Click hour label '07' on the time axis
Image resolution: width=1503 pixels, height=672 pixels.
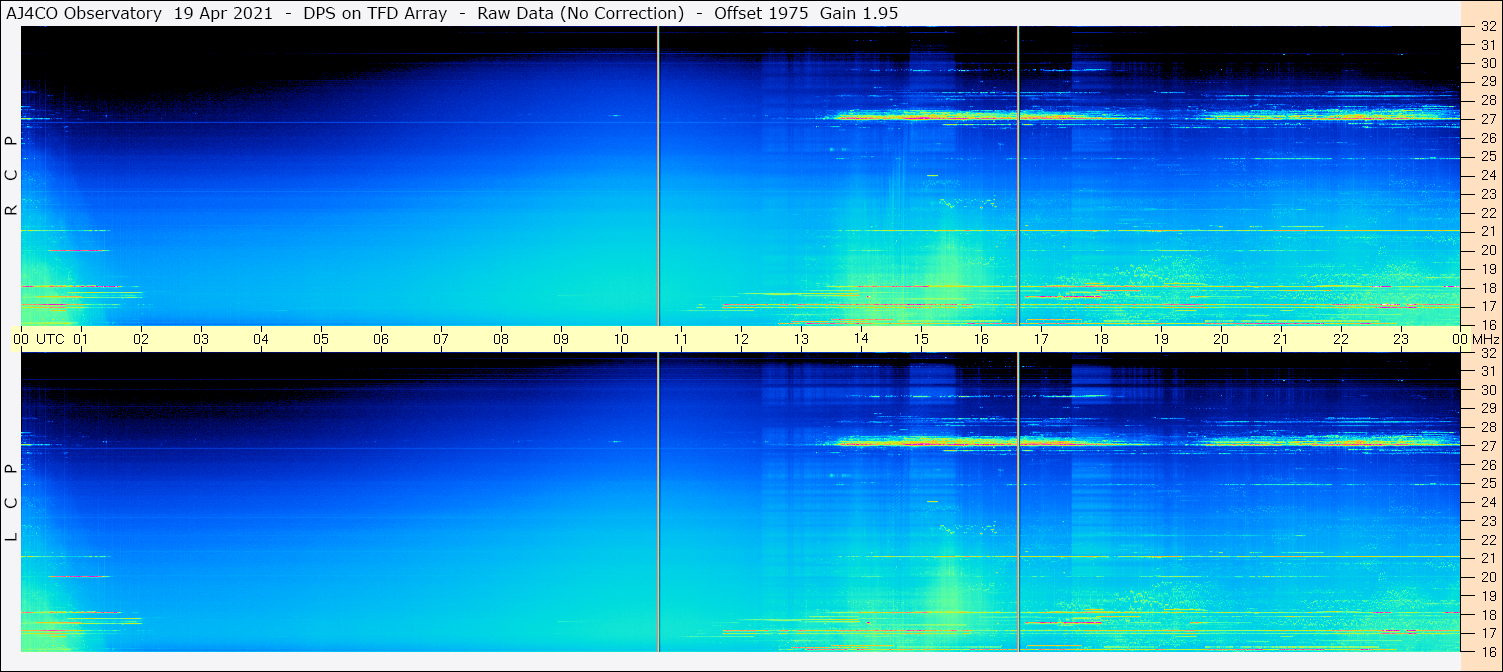(x=441, y=339)
